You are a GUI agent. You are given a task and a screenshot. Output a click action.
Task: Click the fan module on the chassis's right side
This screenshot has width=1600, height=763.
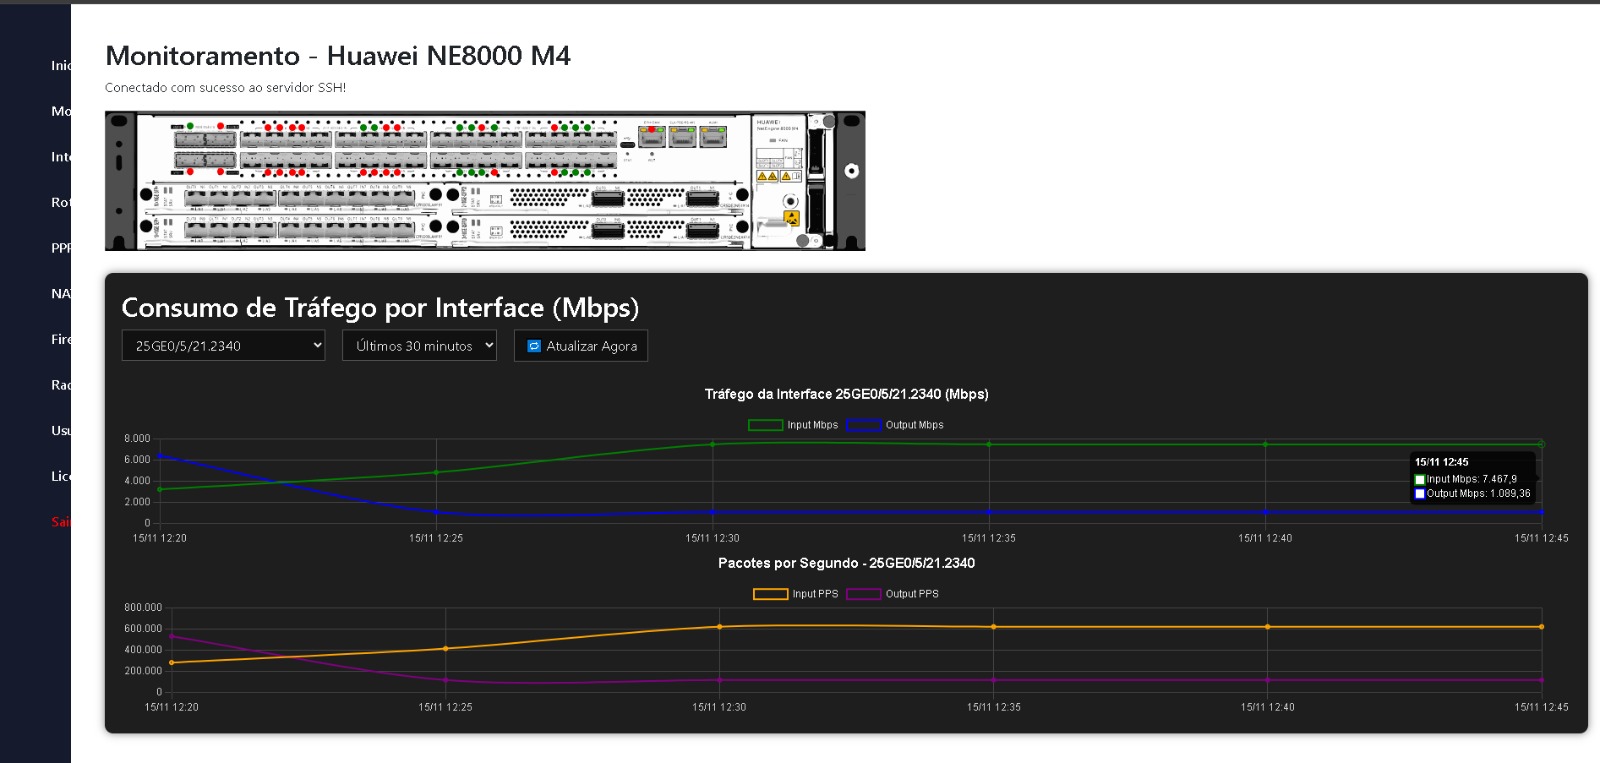(817, 180)
